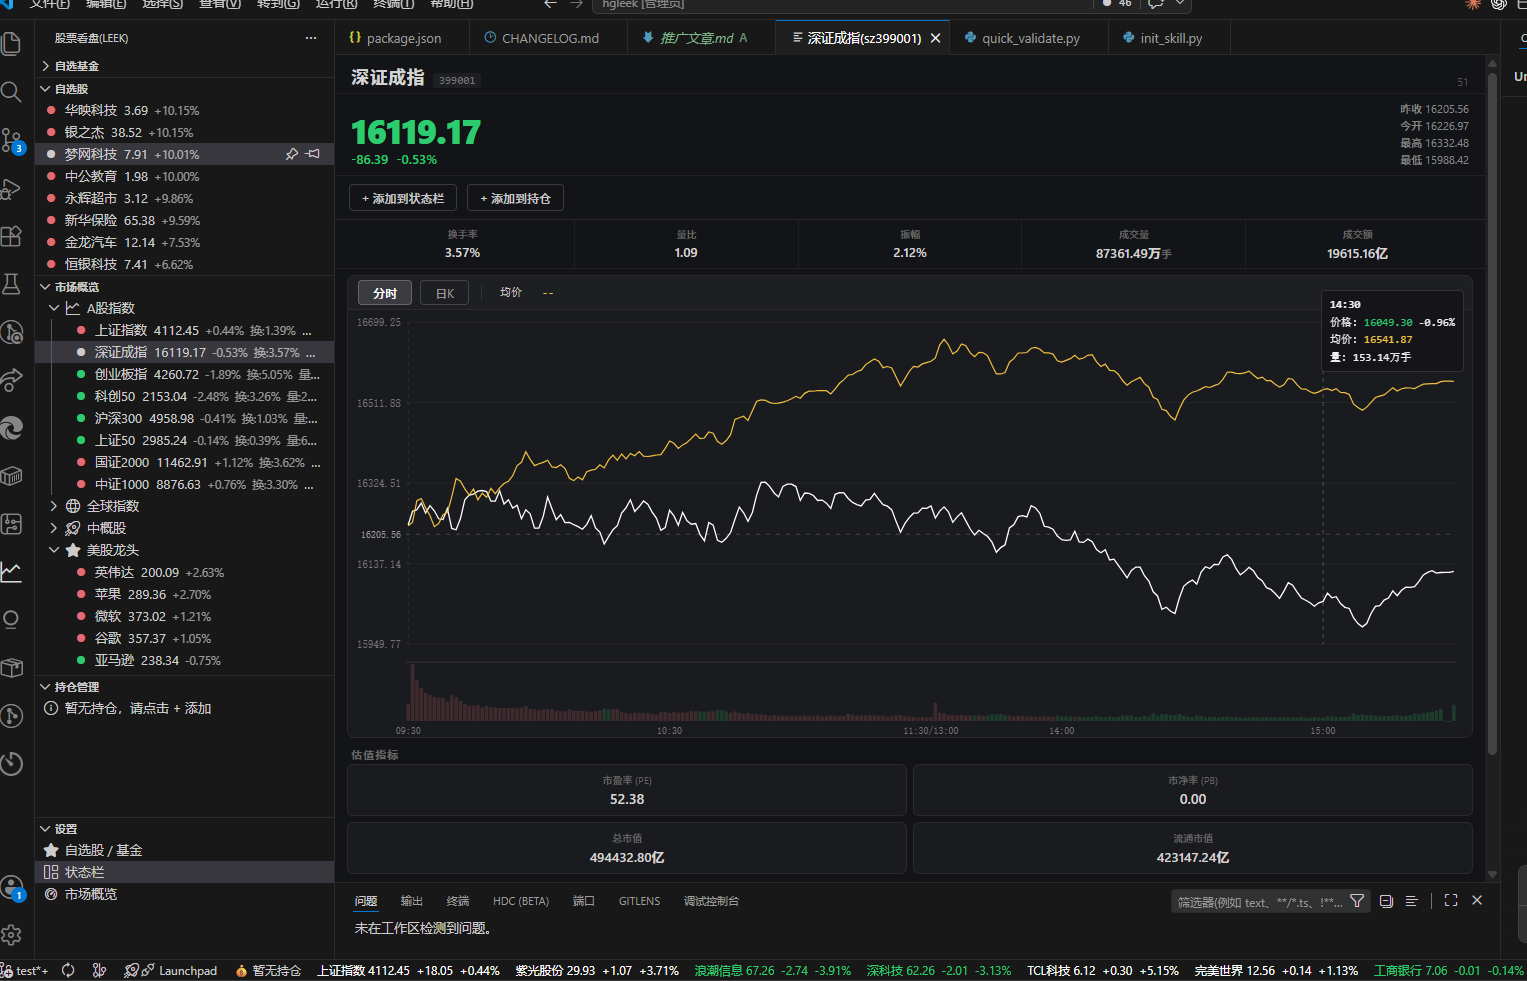This screenshot has height=981, width=1527.
Task: Select 亚马逊 238.34 stock row
Action: [184, 660]
